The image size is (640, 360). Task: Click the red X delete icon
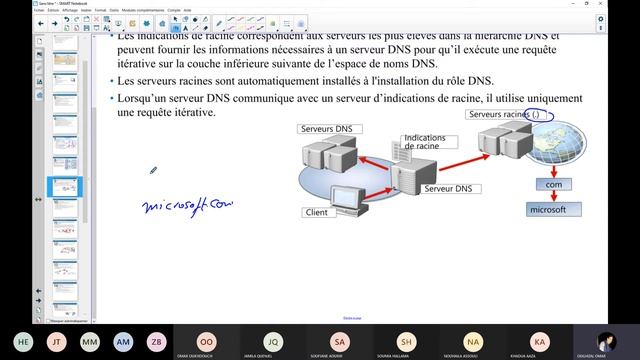click(x=96, y=19)
